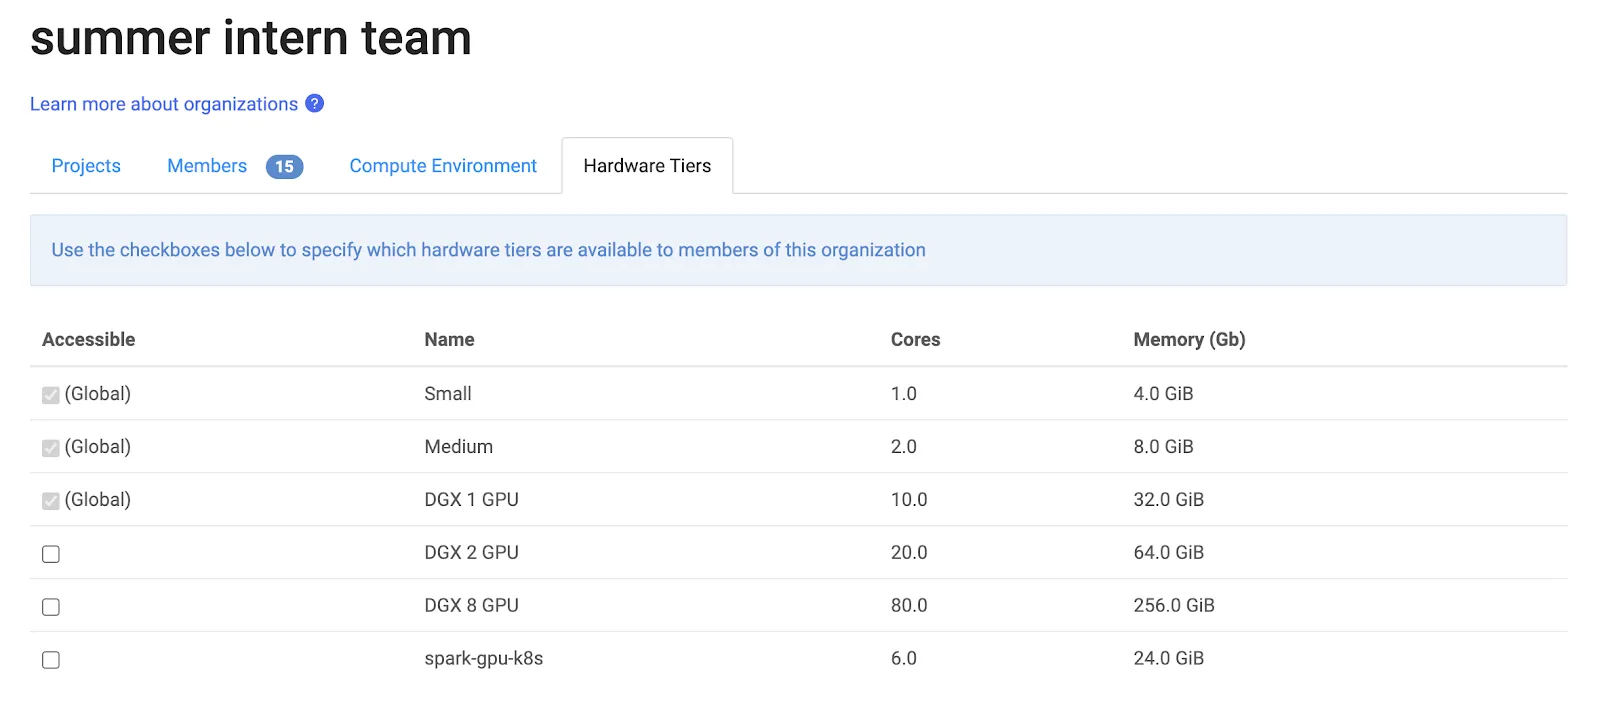Open the Members tab
Image resolution: width=1600 pixels, height=719 pixels.
point(207,166)
